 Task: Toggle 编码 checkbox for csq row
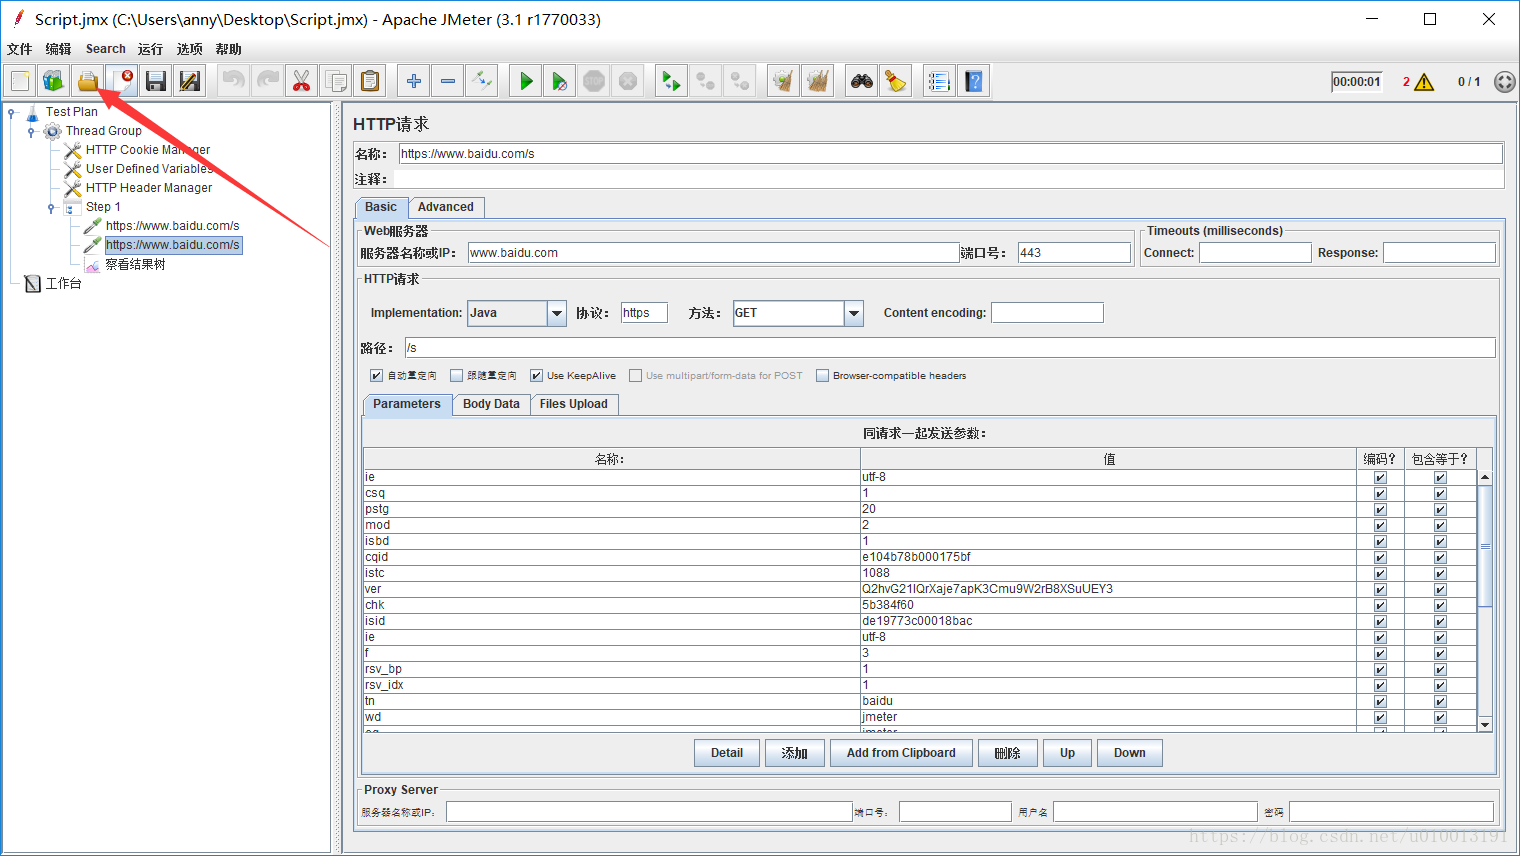point(1380,493)
